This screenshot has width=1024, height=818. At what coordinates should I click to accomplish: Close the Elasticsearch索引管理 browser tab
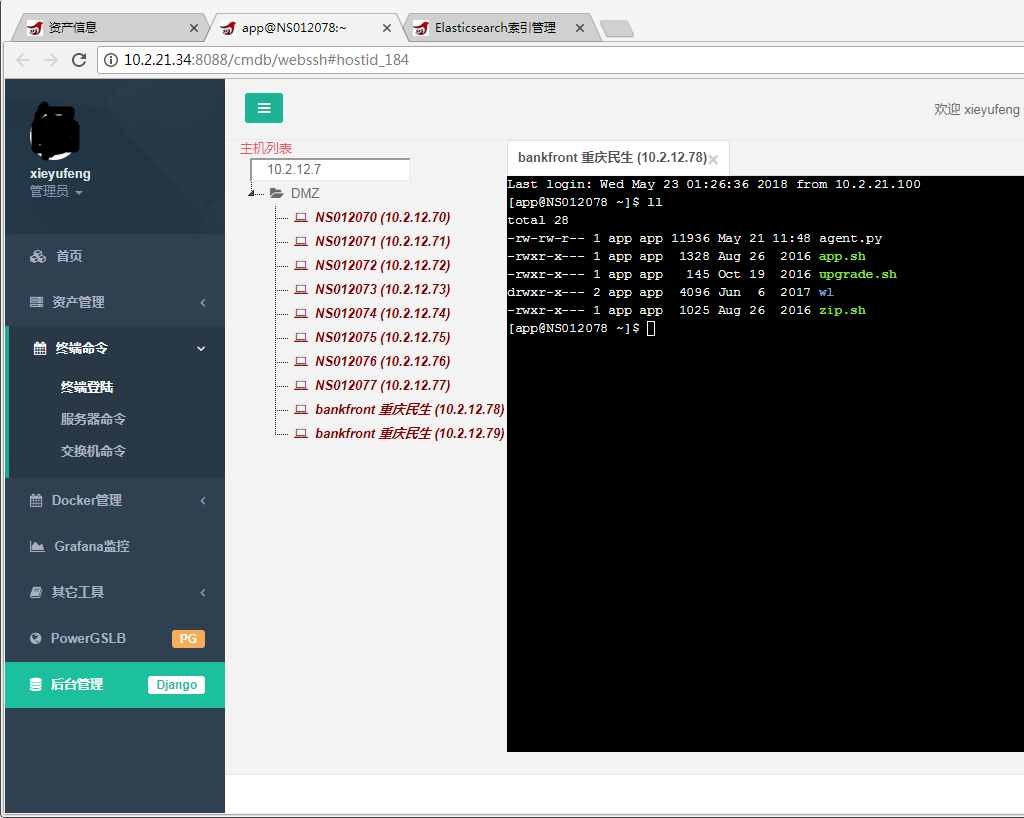coord(580,28)
